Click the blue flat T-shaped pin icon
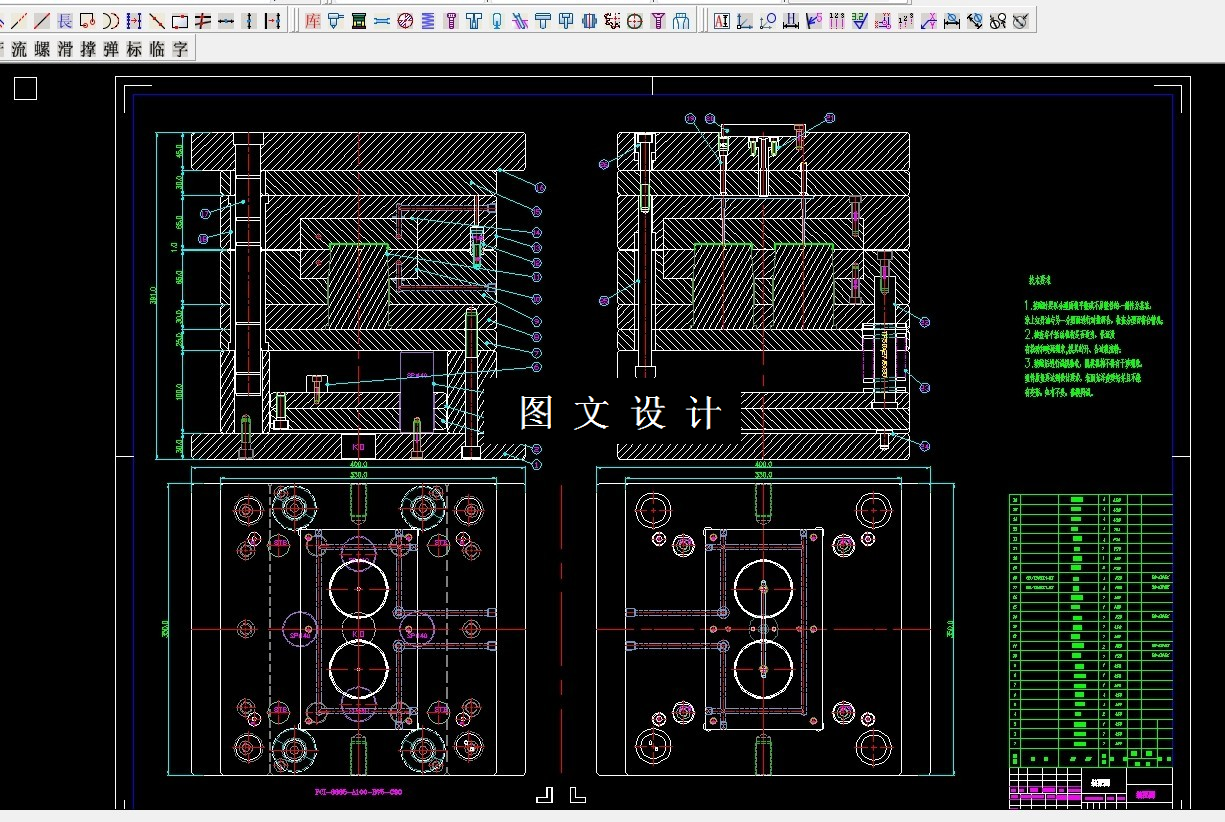Image resolution: width=1225 pixels, height=822 pixels. [x=543, y=20]
